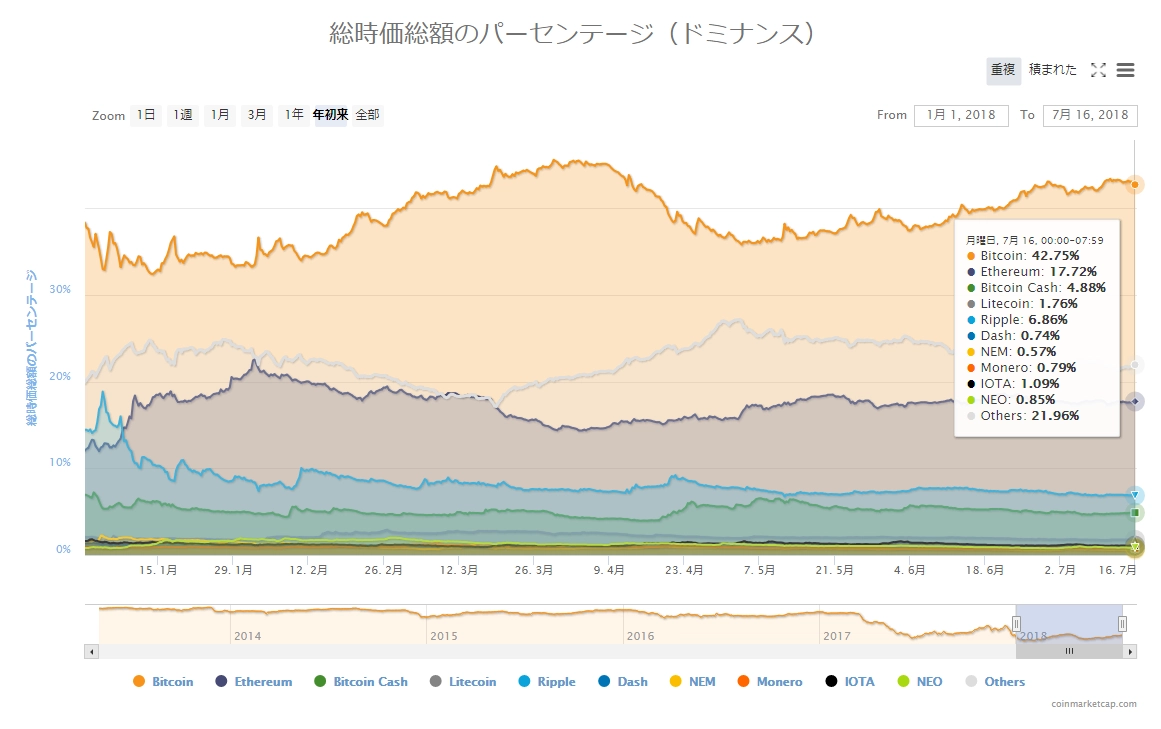Set zoom range to 1月
The image size is (1161, 729).
(x=220, y=115)
